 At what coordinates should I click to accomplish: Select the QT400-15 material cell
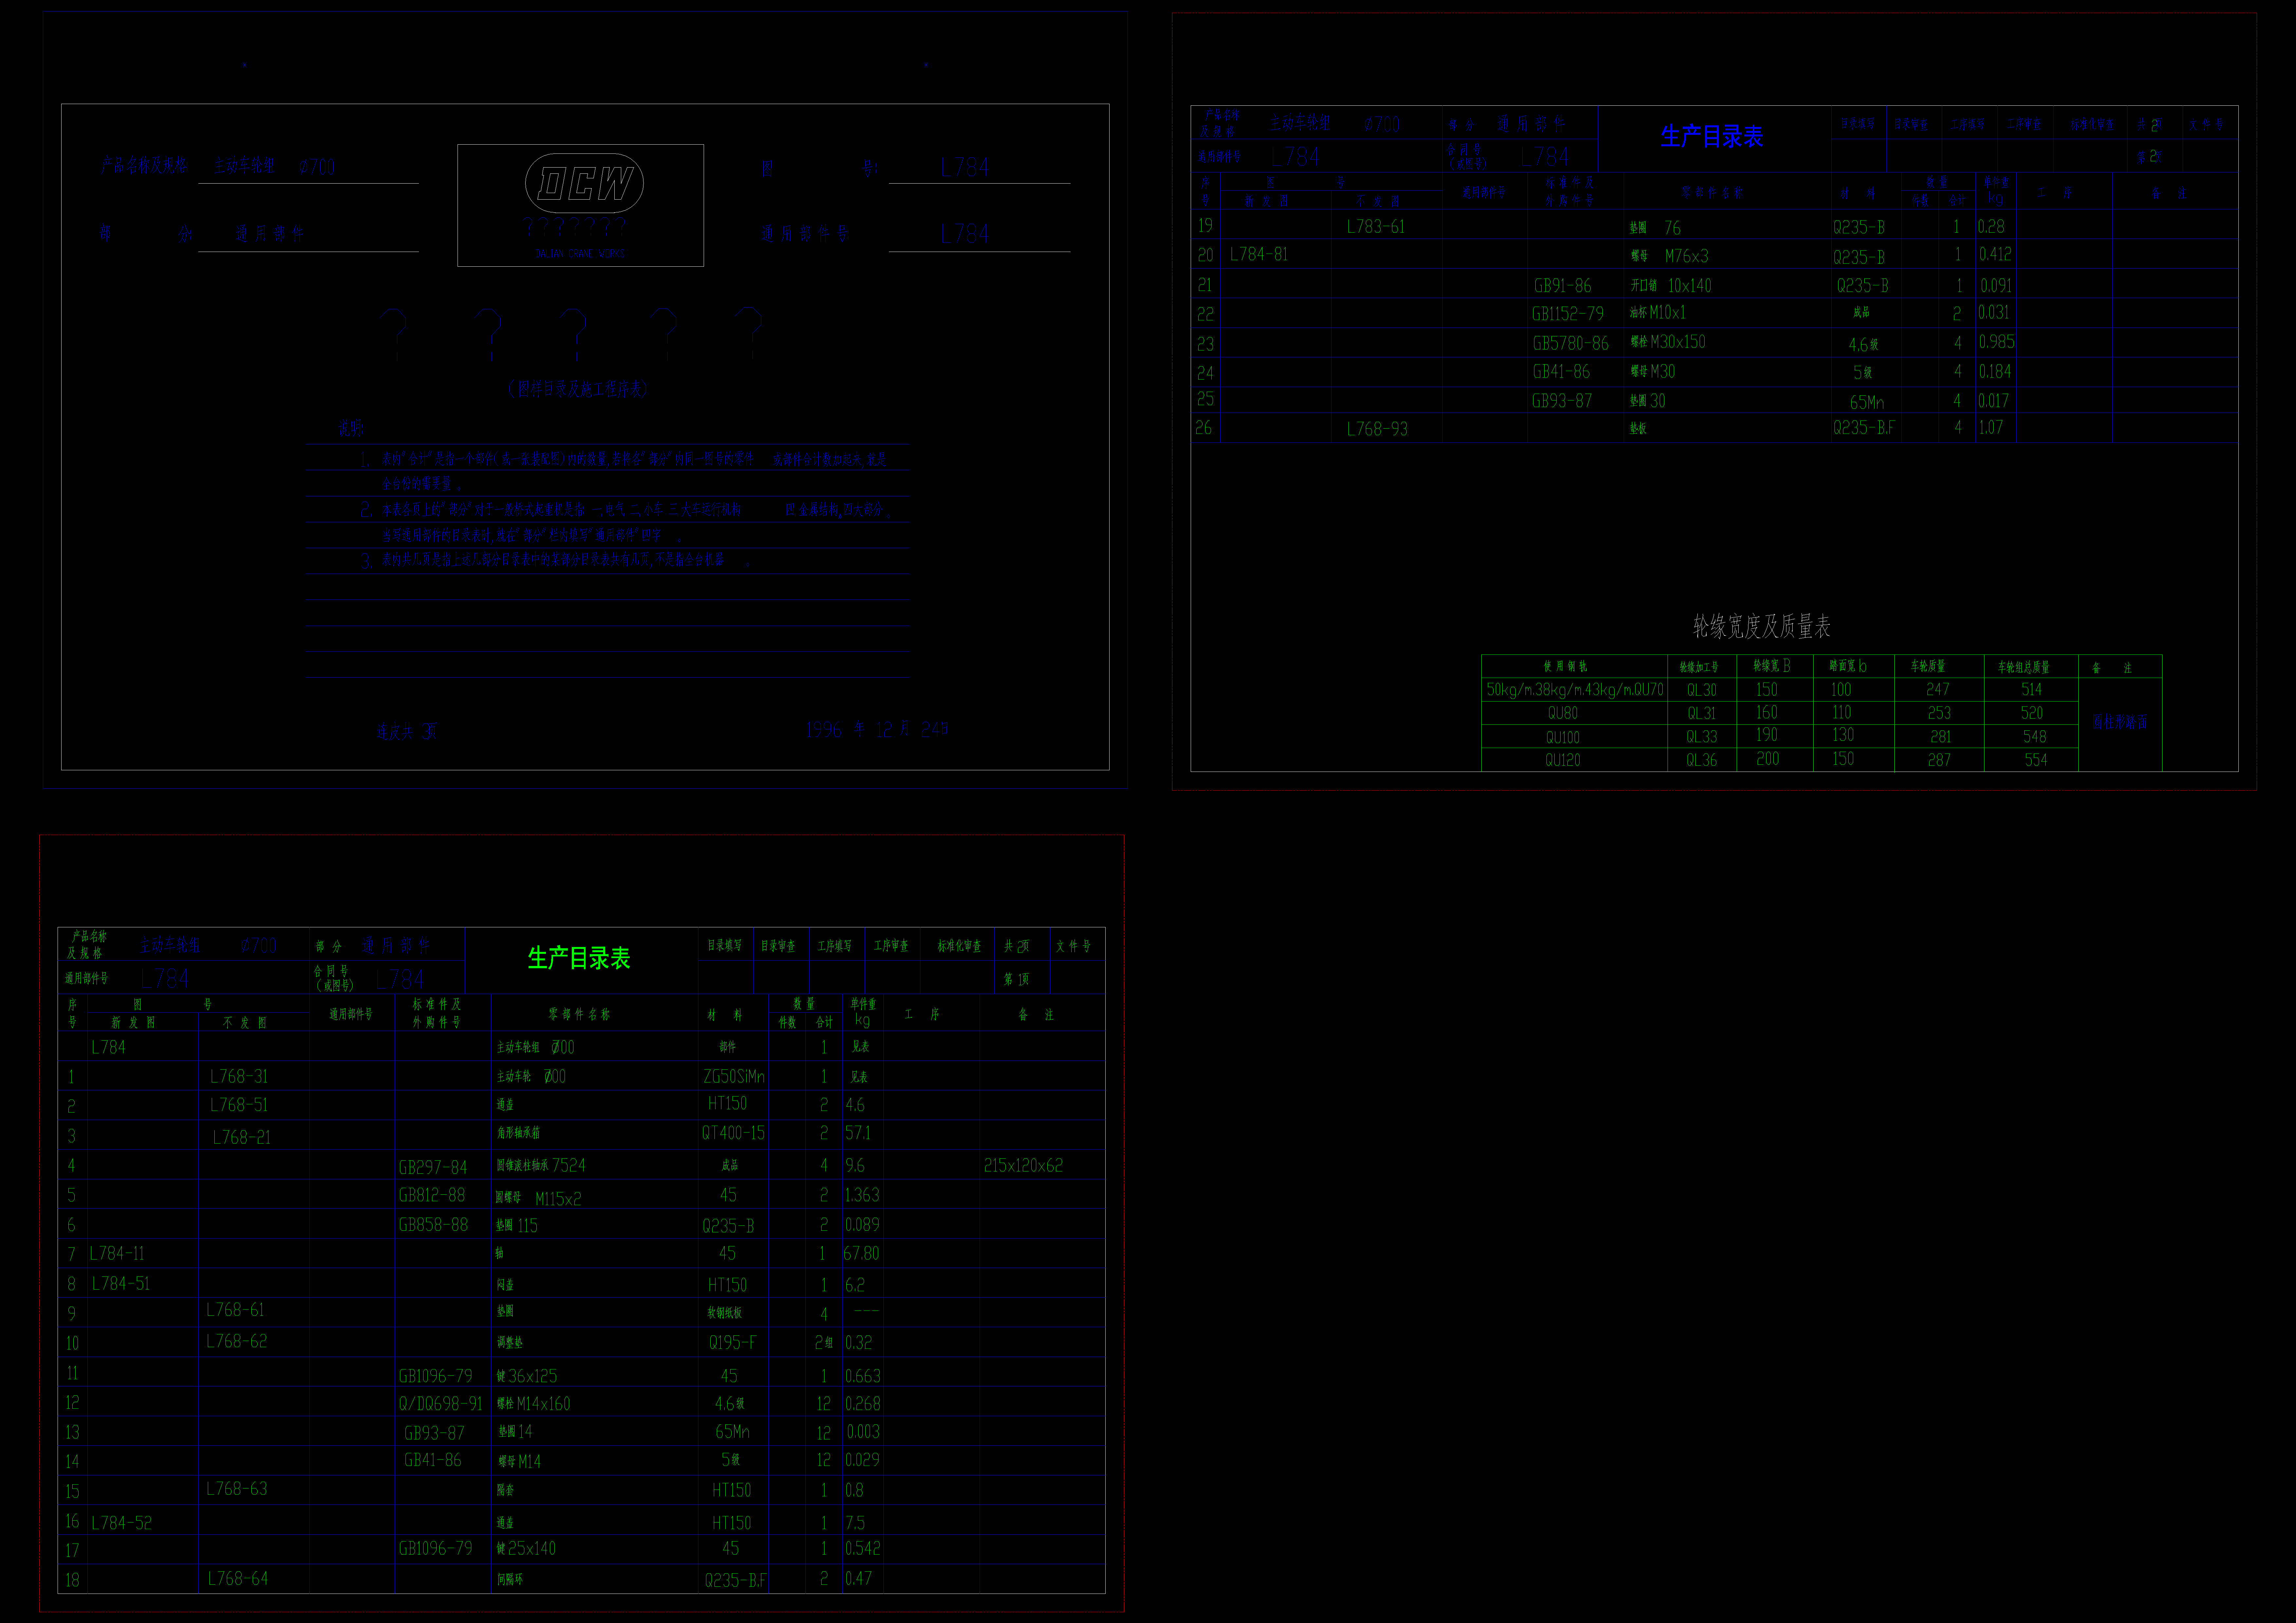[x=733, y=1133]
